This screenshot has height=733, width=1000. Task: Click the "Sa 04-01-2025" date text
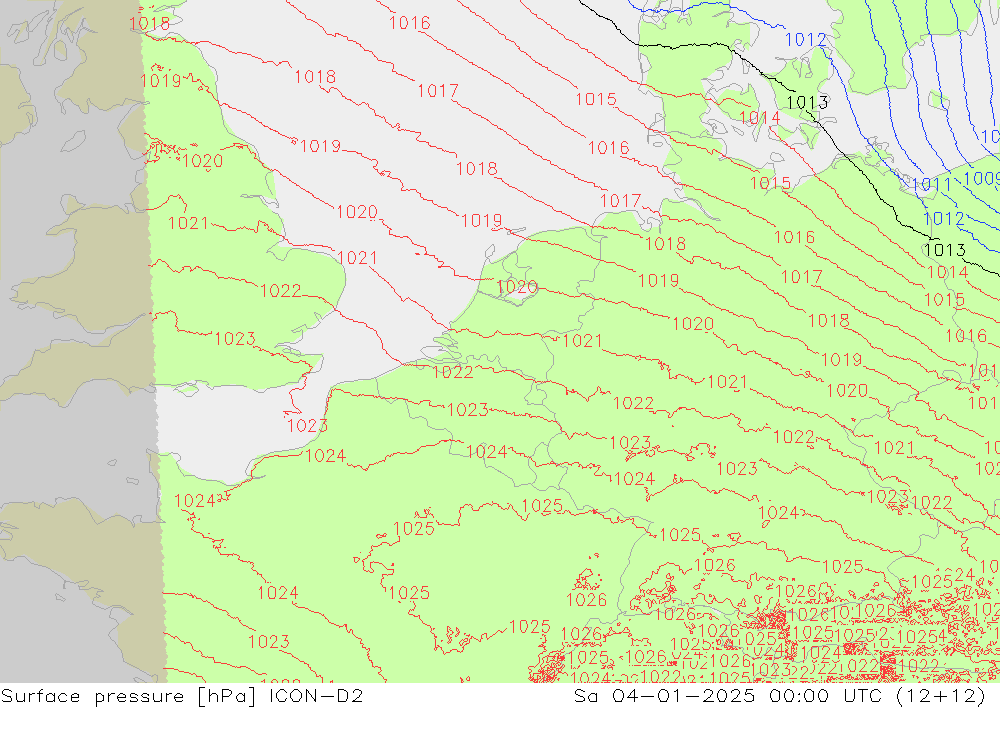664,695
